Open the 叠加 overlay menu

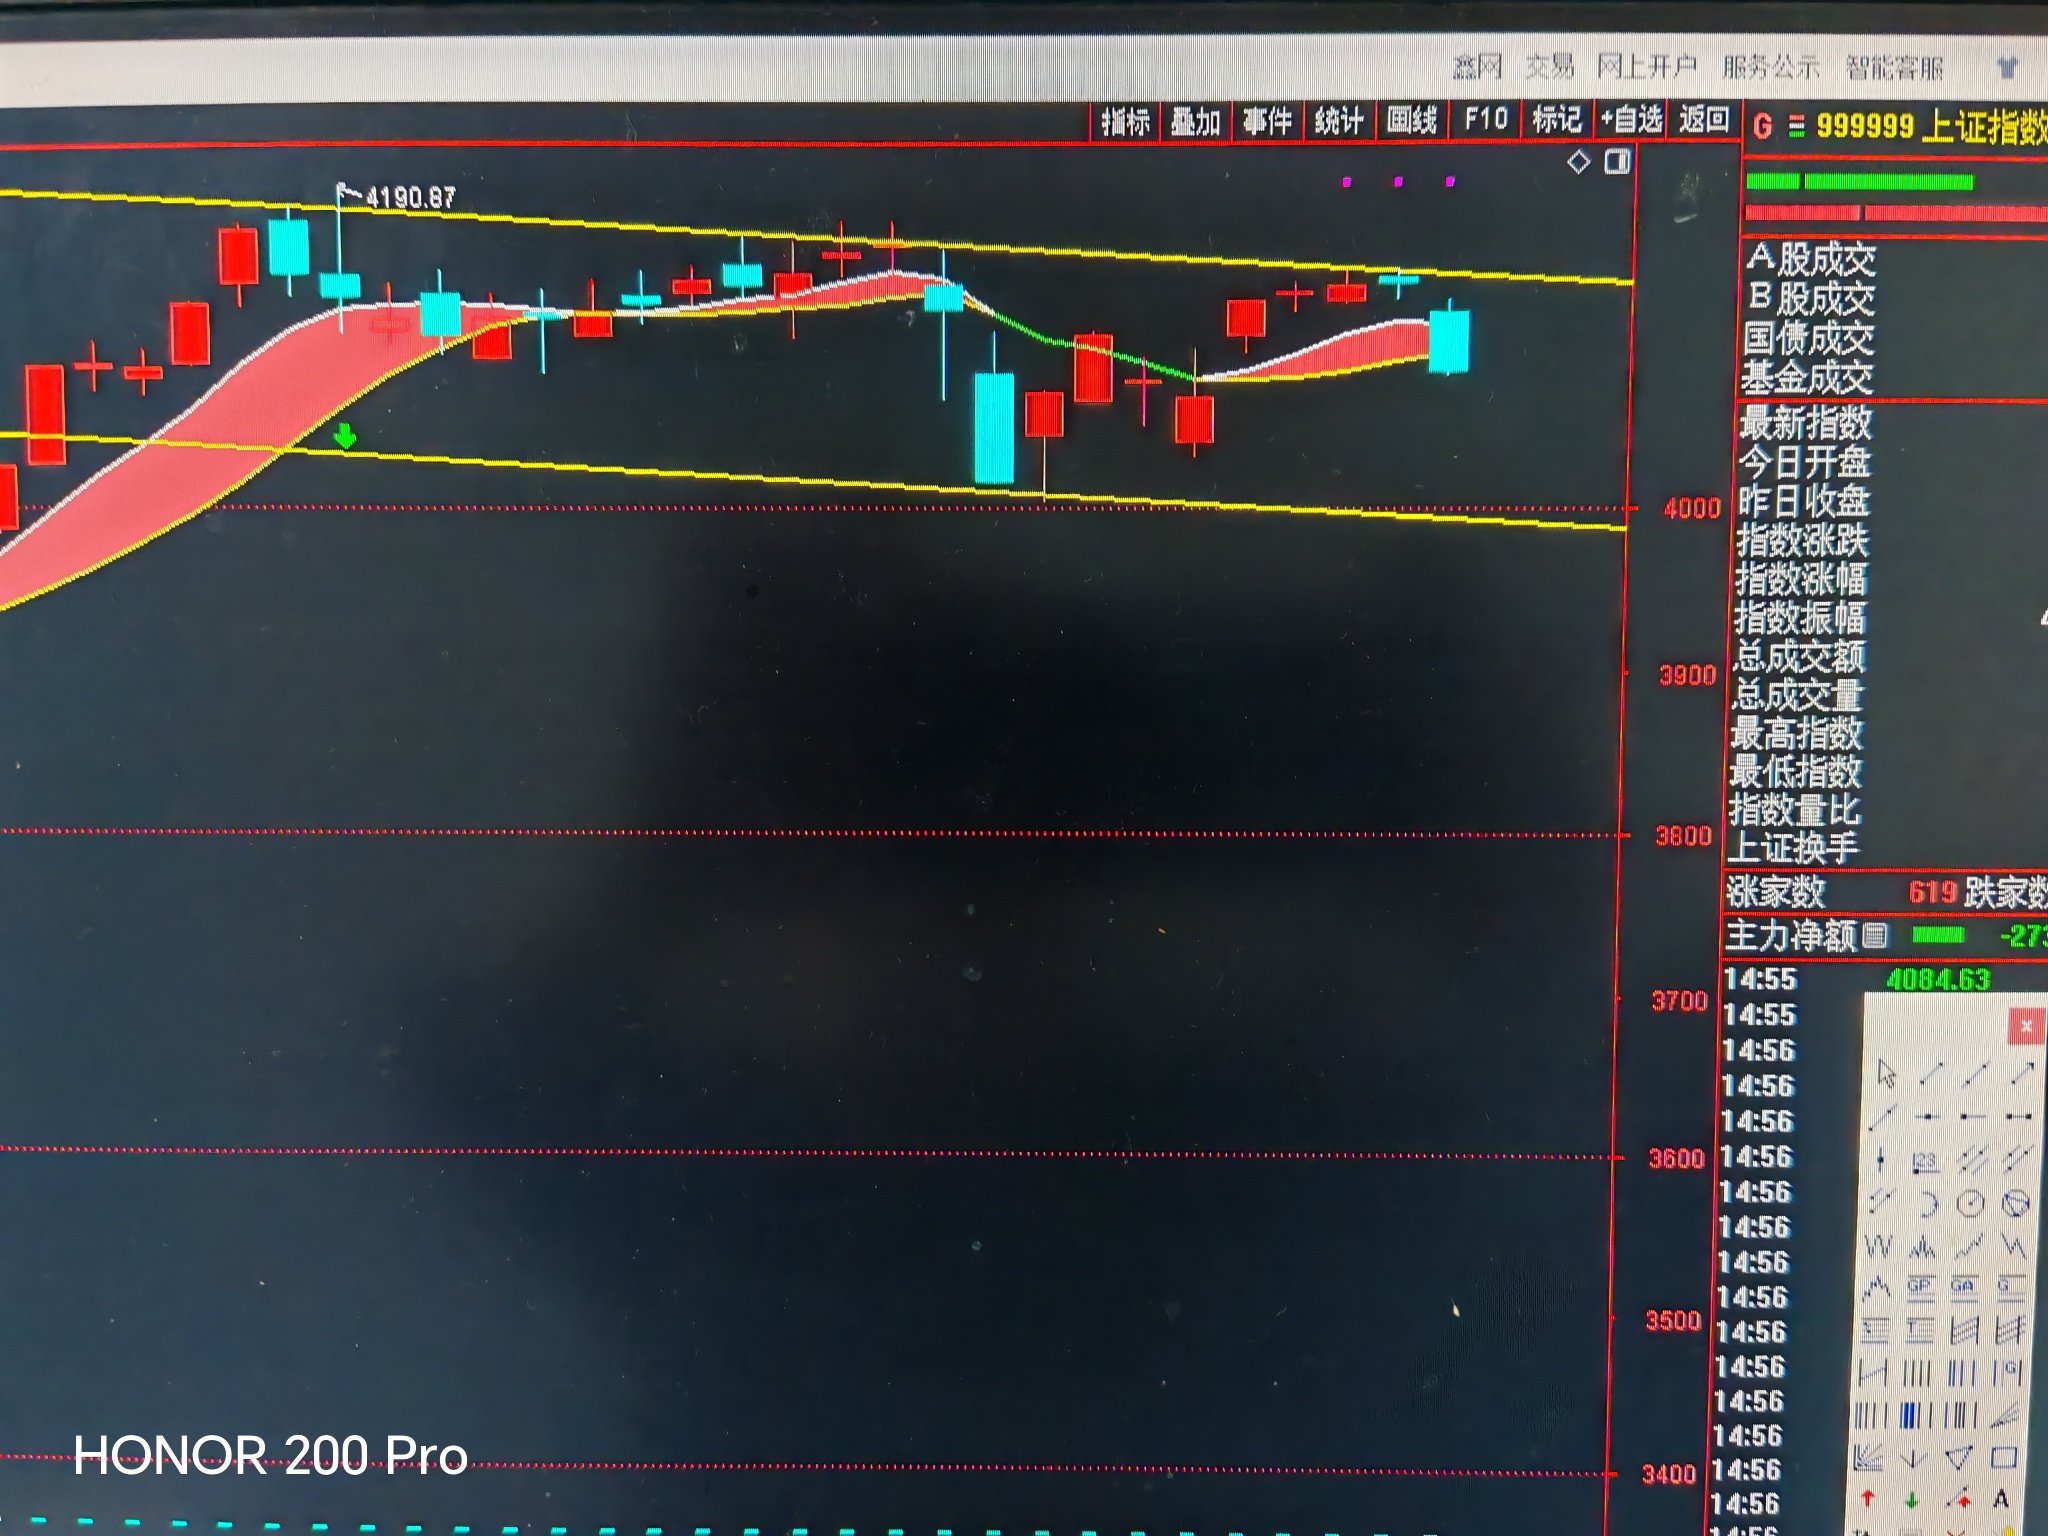click(1196, 122)
